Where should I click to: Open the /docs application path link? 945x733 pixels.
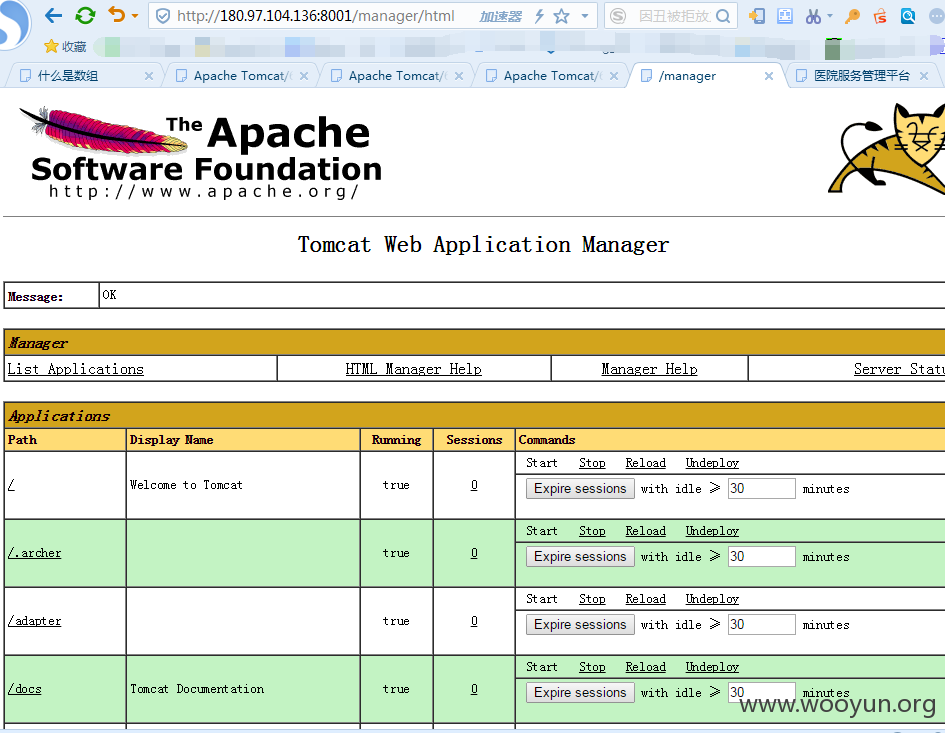[25, 689]
